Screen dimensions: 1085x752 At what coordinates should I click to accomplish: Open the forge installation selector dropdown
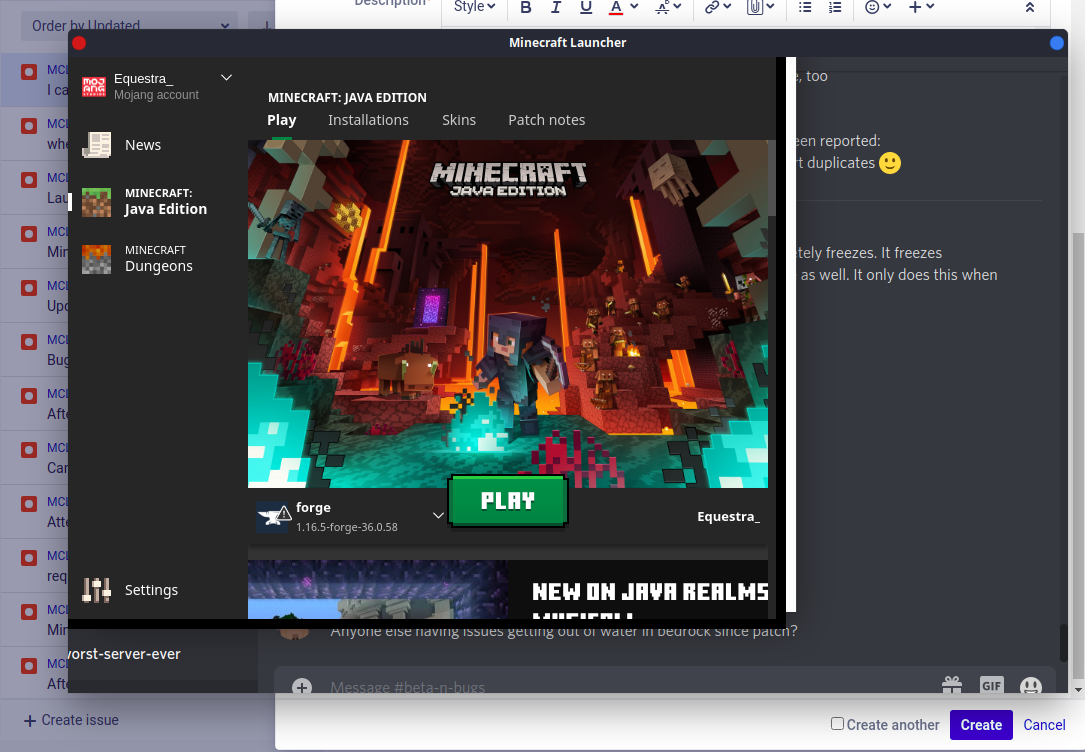[438, 515]
